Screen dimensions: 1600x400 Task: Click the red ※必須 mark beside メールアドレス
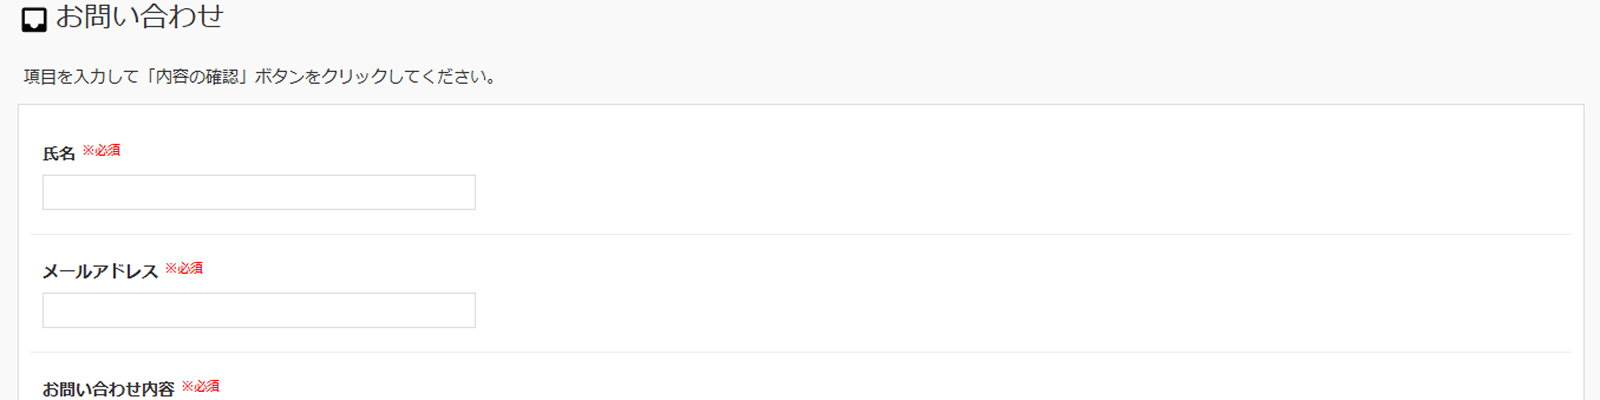click(x=184, y=268)
